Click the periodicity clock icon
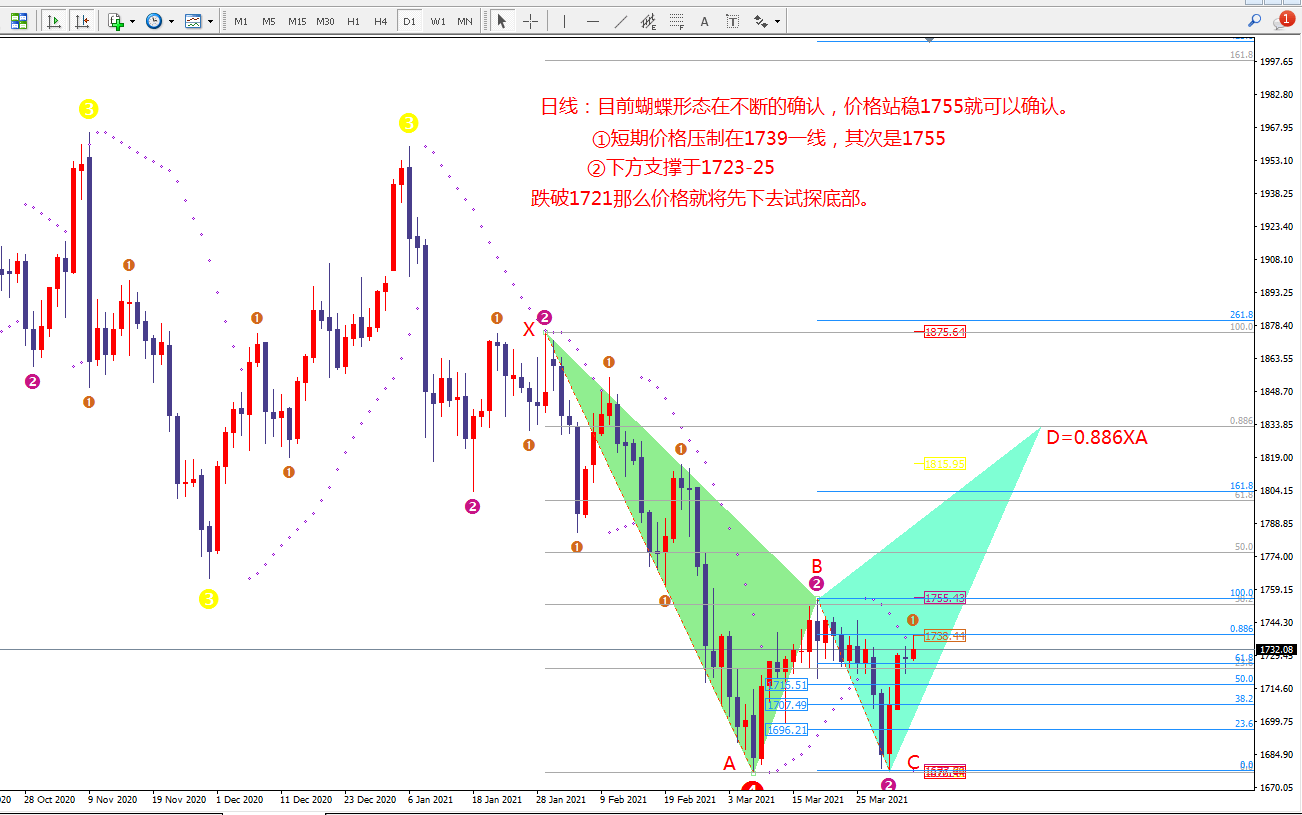The image size is (1302, 815). tap(154, 20)
